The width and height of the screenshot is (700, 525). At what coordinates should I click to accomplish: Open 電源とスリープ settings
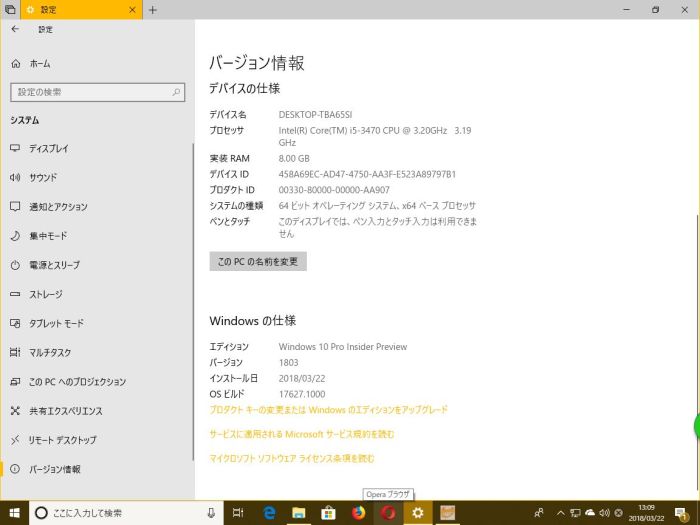[x=54, y=265]
